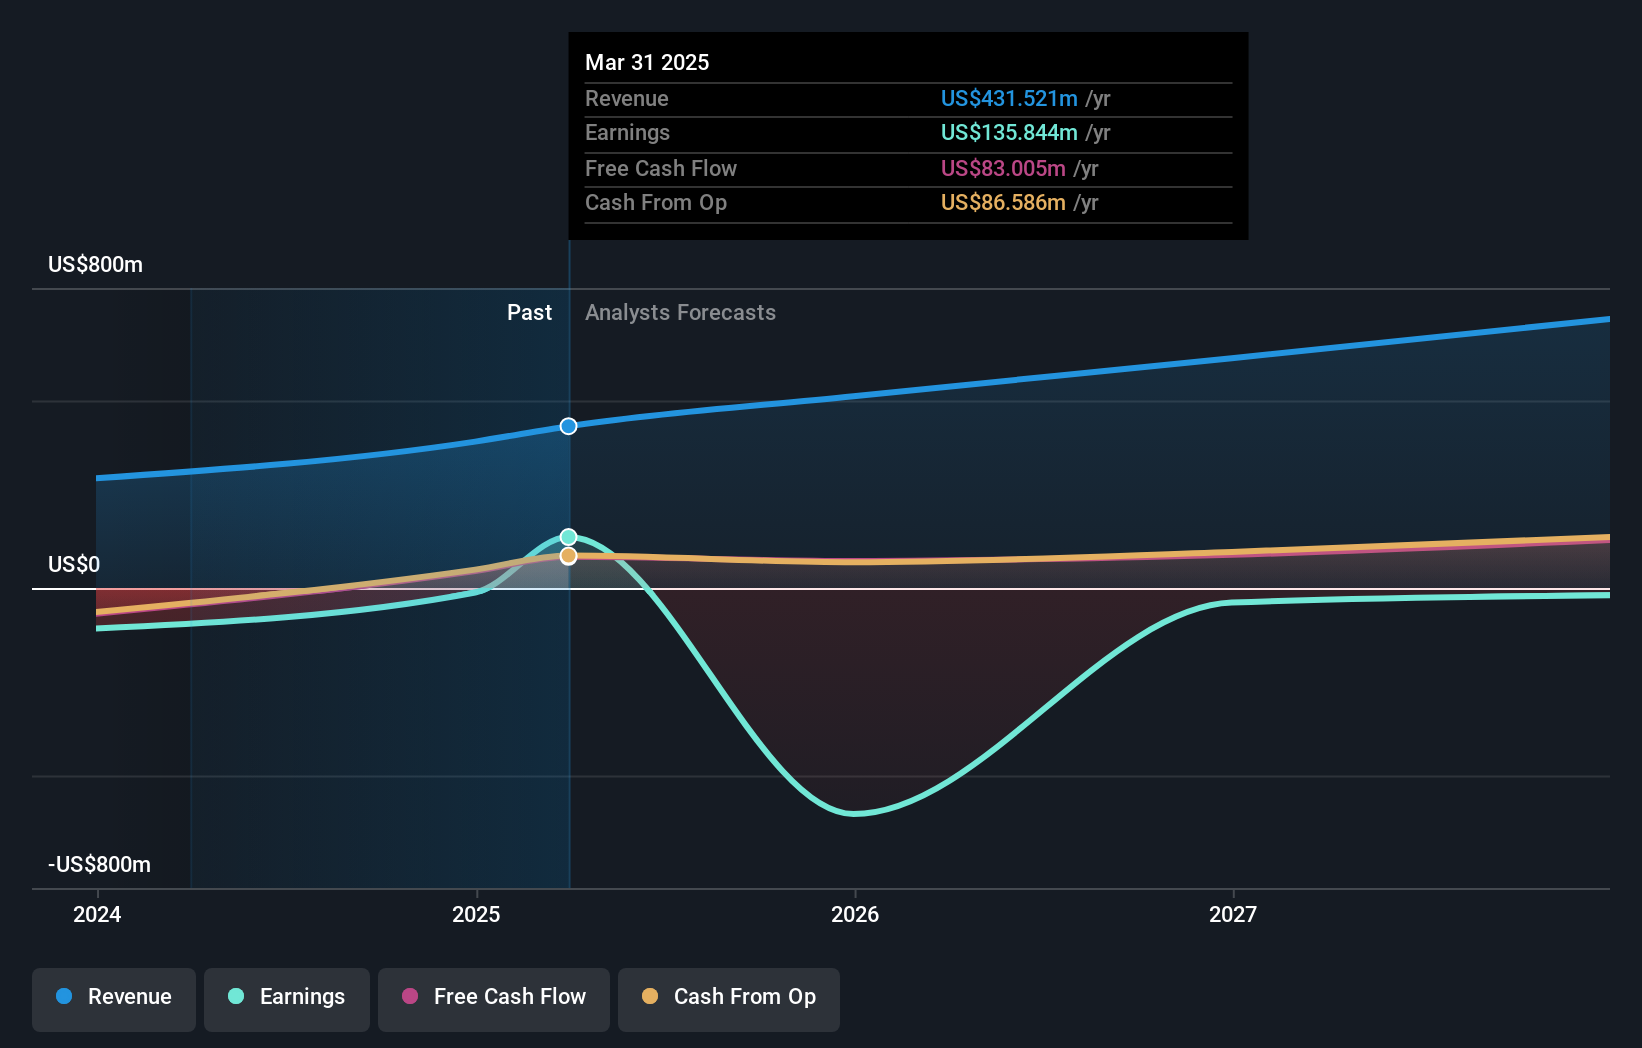Select the orange Cash From Op data point
1642x1048 pixels.
(x=568, y=556)
